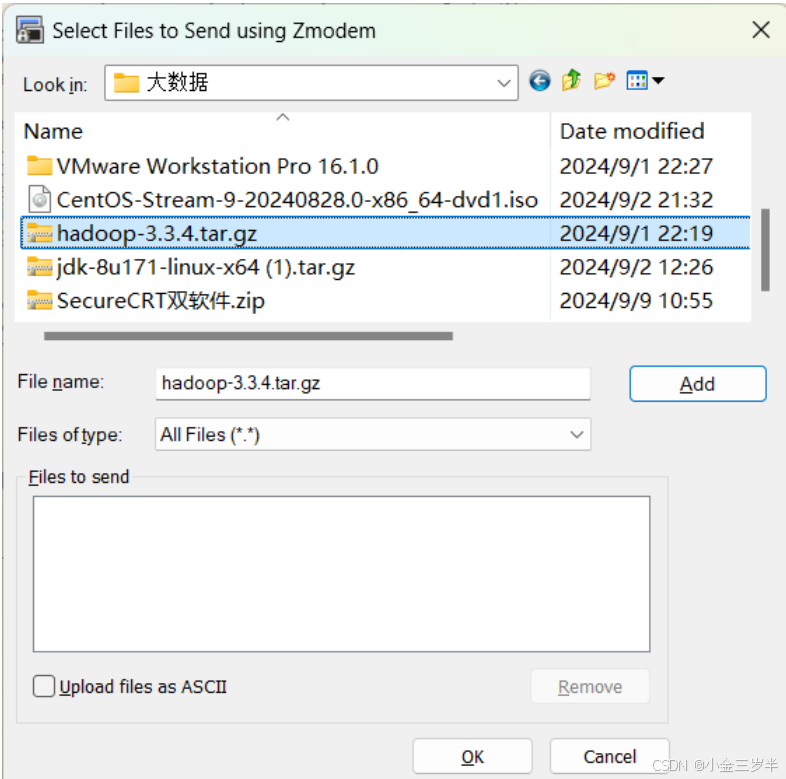Click the horizontal scrollbar under file list

(x=248, y=336)
